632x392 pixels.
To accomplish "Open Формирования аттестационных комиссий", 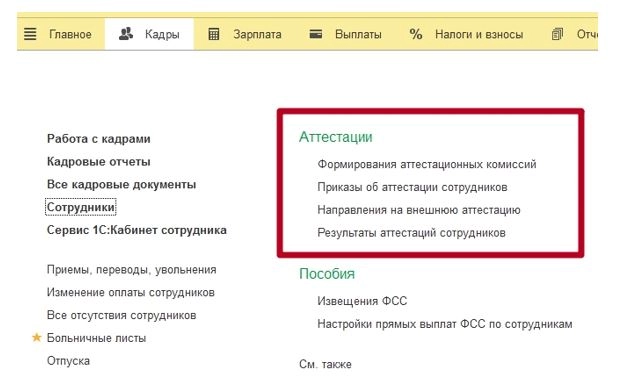I will [x=427, y=164].
